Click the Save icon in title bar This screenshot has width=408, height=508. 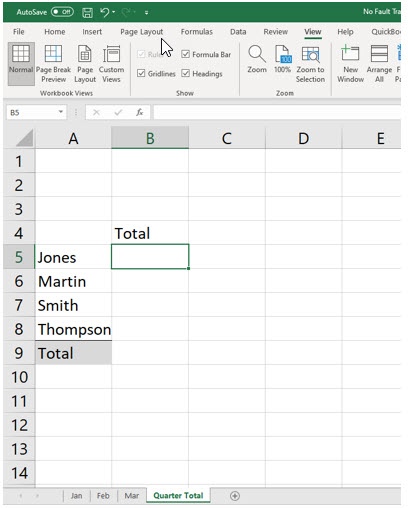click(87, 12)
